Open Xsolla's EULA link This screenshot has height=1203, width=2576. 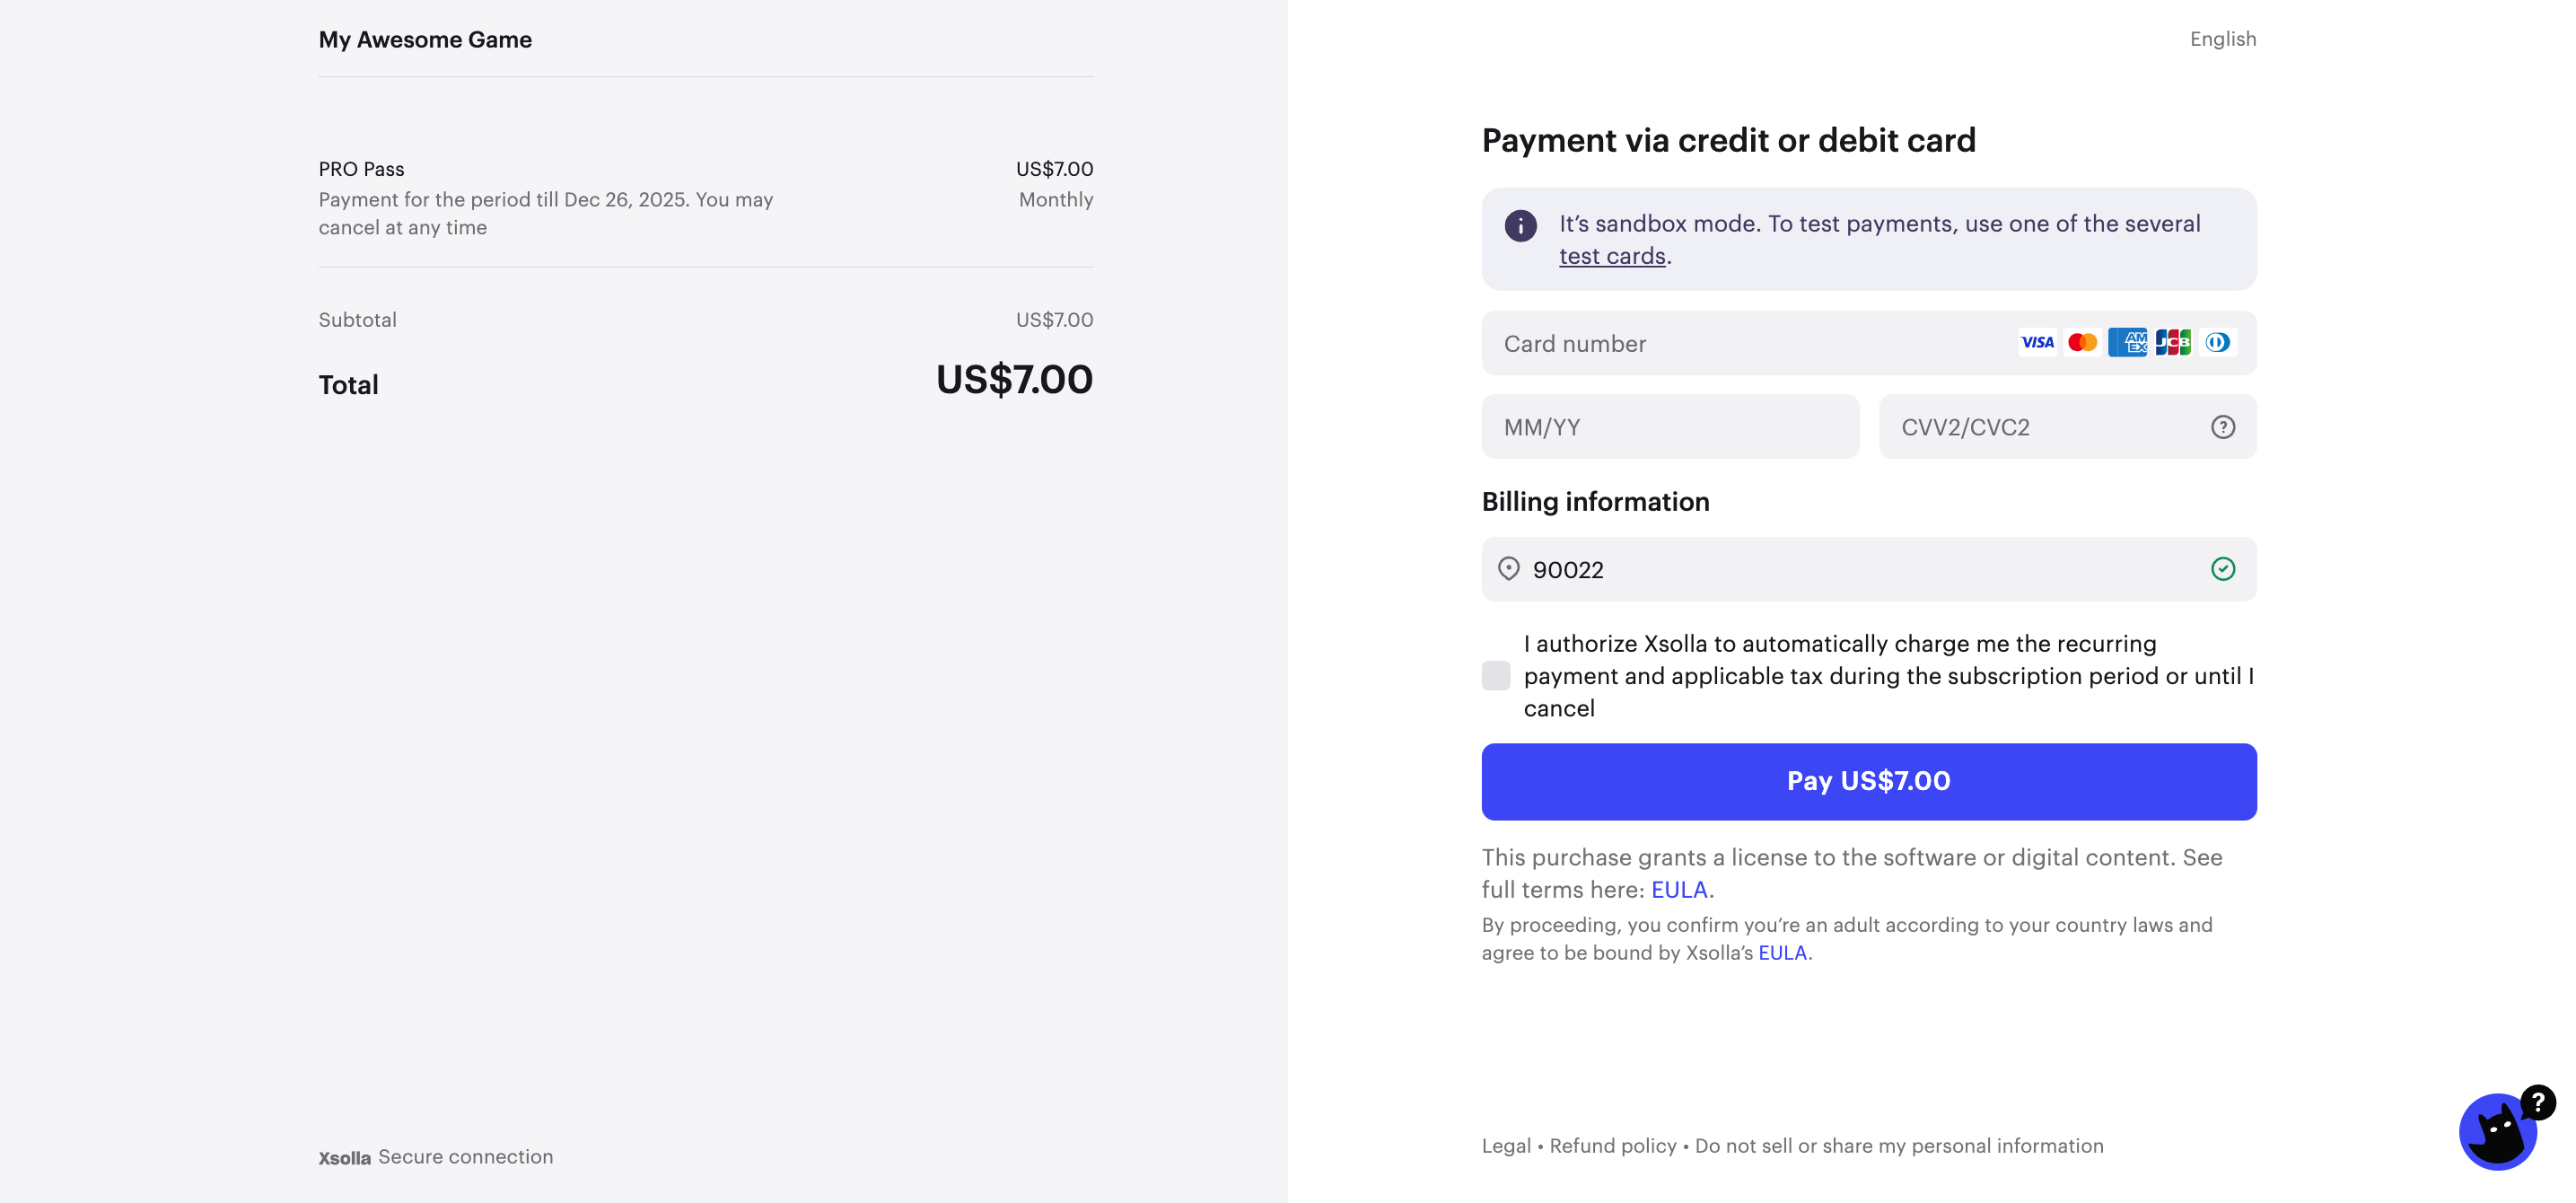pyautogui.click(x=1782, y=953)
